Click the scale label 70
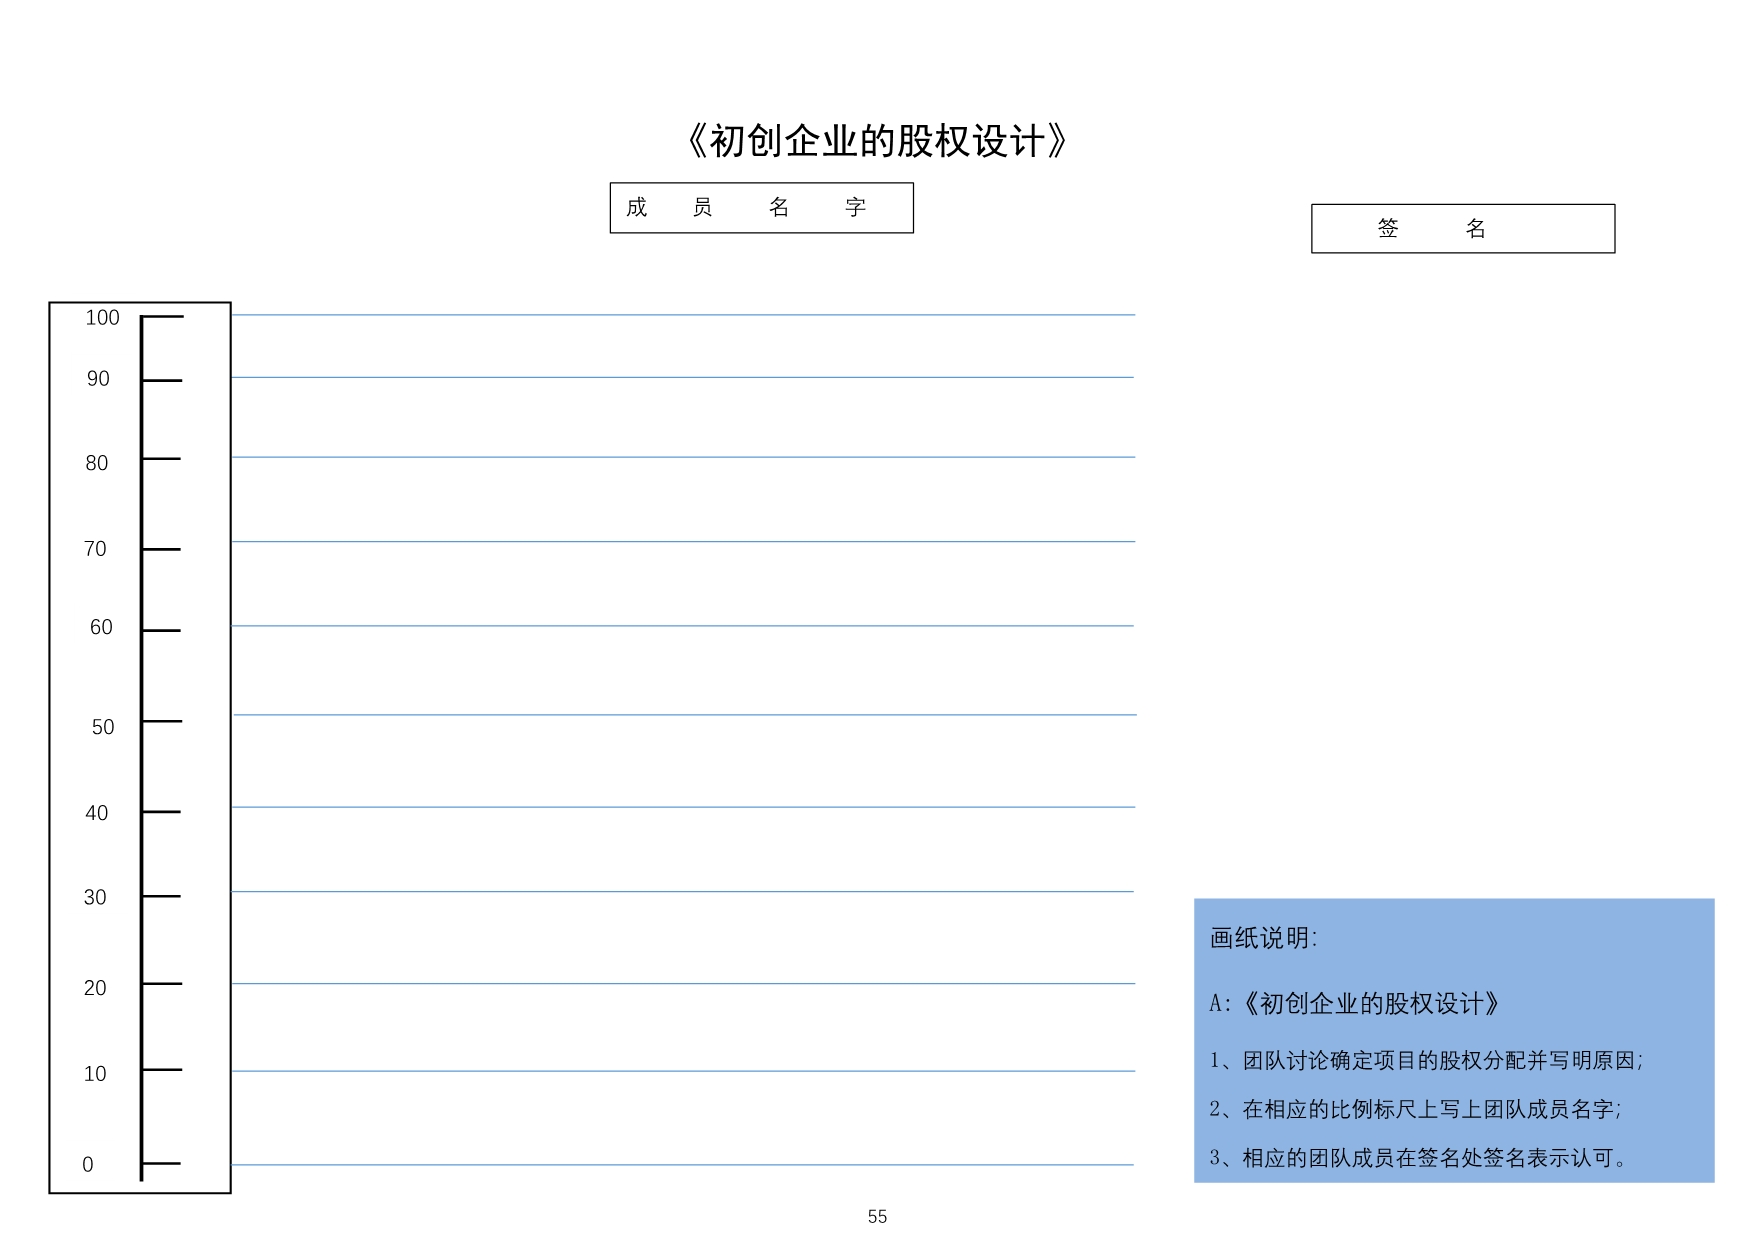The image size is (1753, 1240). click(95, 549)
